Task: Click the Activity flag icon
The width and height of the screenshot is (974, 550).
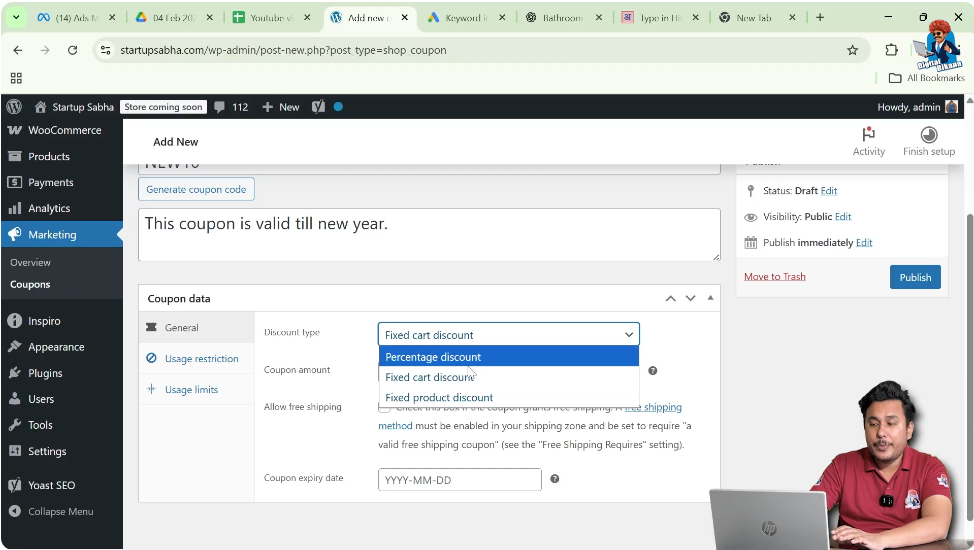Action: pyautogui.click(x=868, y=135)
